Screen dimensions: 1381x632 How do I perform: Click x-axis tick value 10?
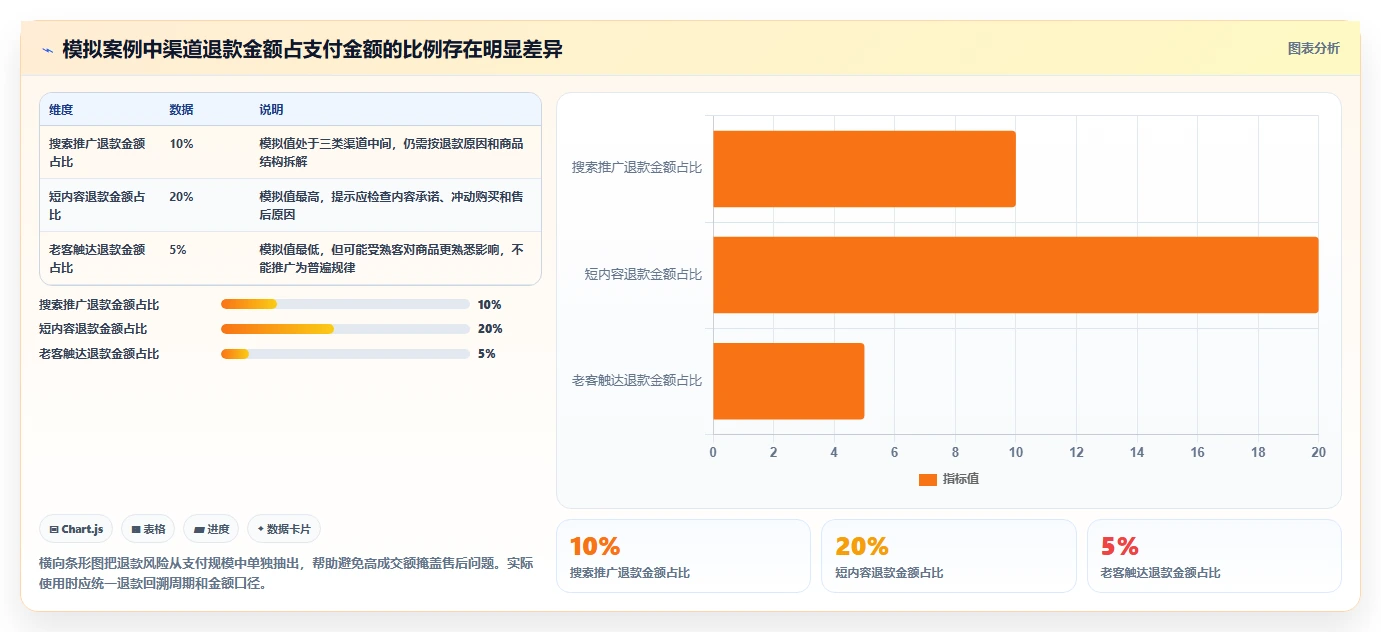pyautogui.click(x=1016, y=453)
